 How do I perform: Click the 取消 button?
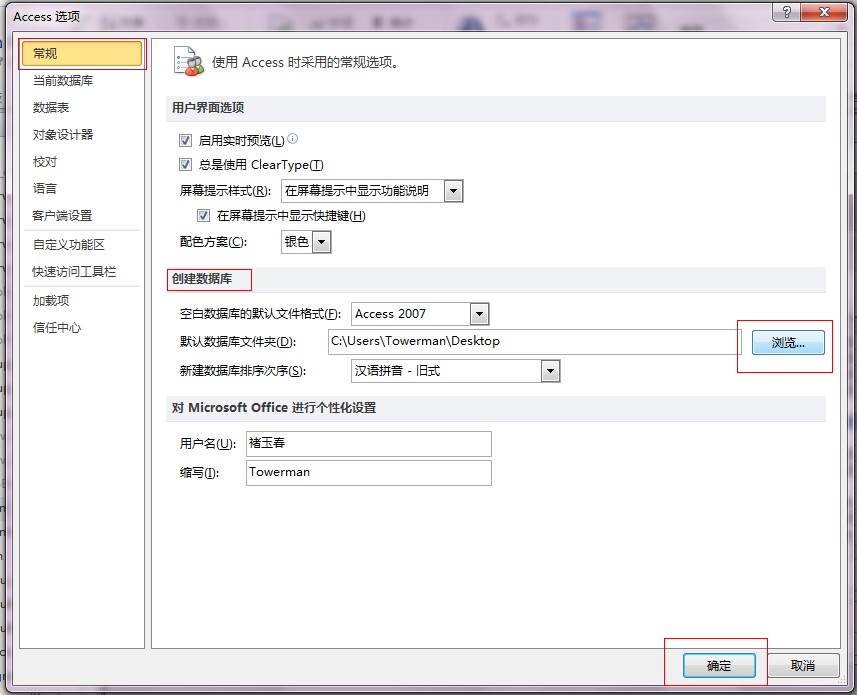click(x=803, y=665)
